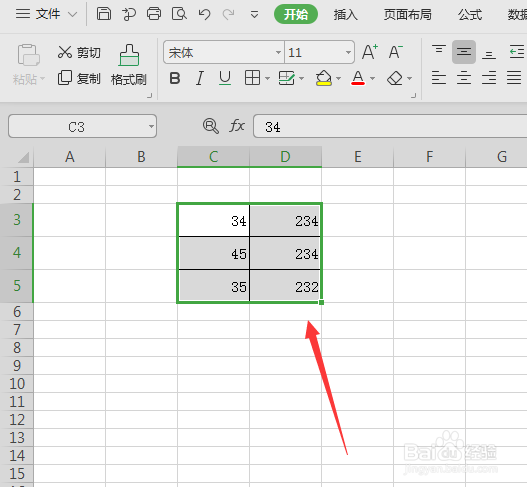The height and width of the screenshot is (487, 527).
Task: Click 复制 copy button
Action: point(79,78)
